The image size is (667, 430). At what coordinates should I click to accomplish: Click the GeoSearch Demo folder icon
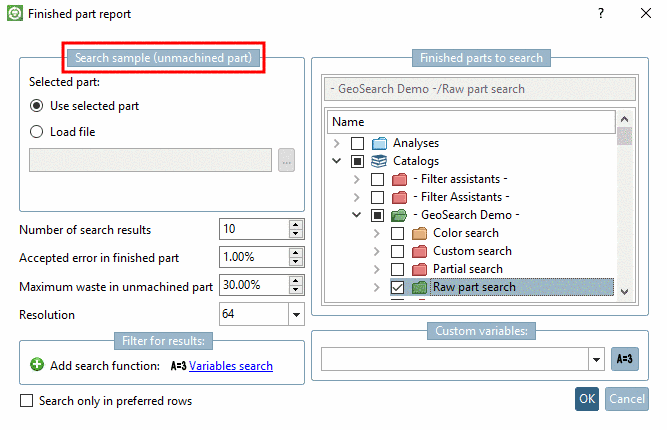point(399,215)
